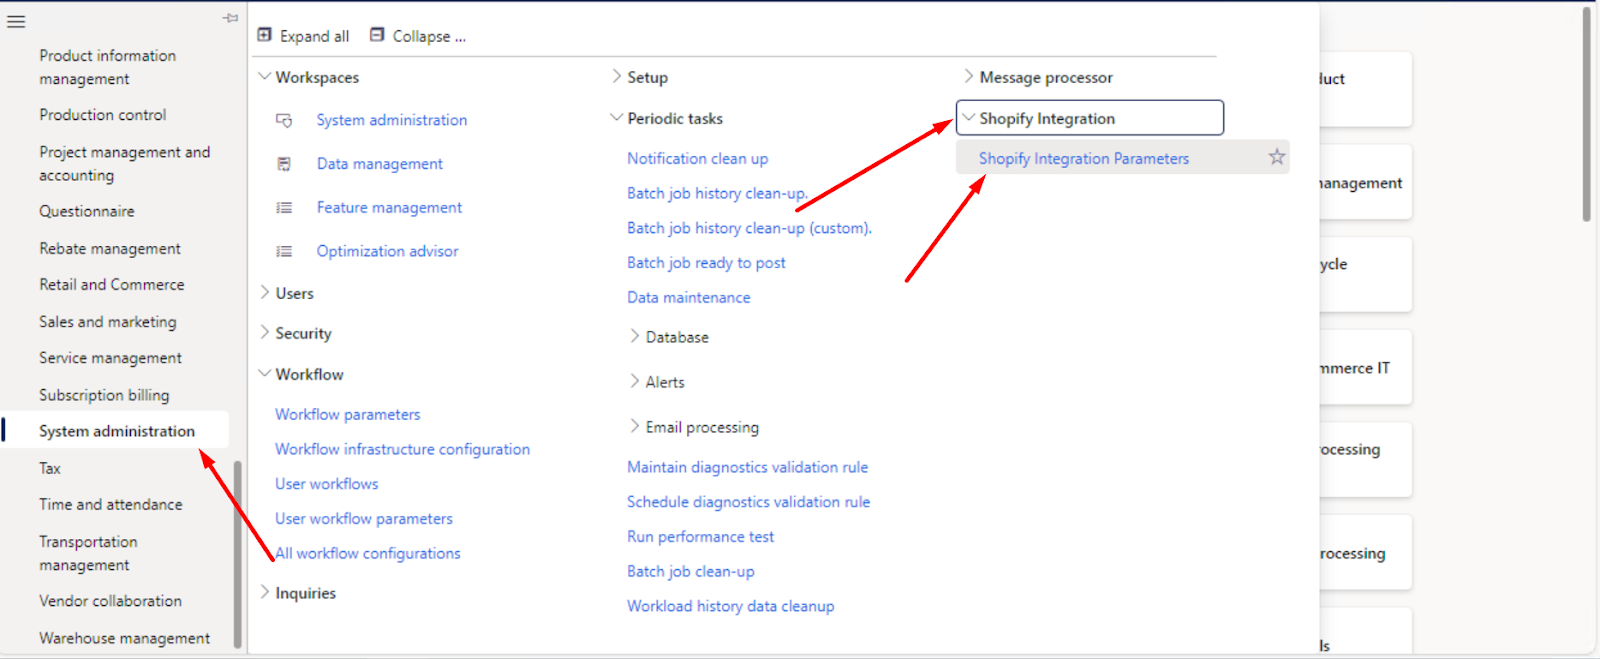Open Batch job clean-up link

point(691,572)
